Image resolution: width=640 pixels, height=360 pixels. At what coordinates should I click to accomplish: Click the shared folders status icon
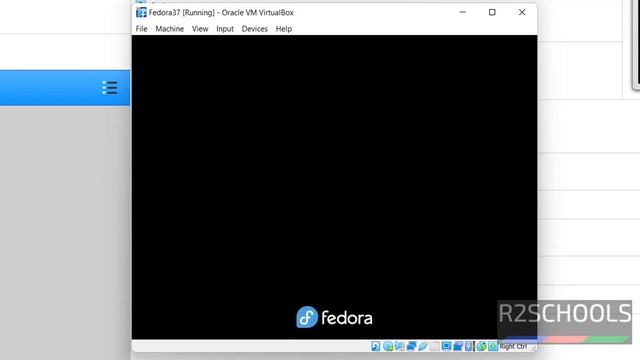(x=435, y=346)
